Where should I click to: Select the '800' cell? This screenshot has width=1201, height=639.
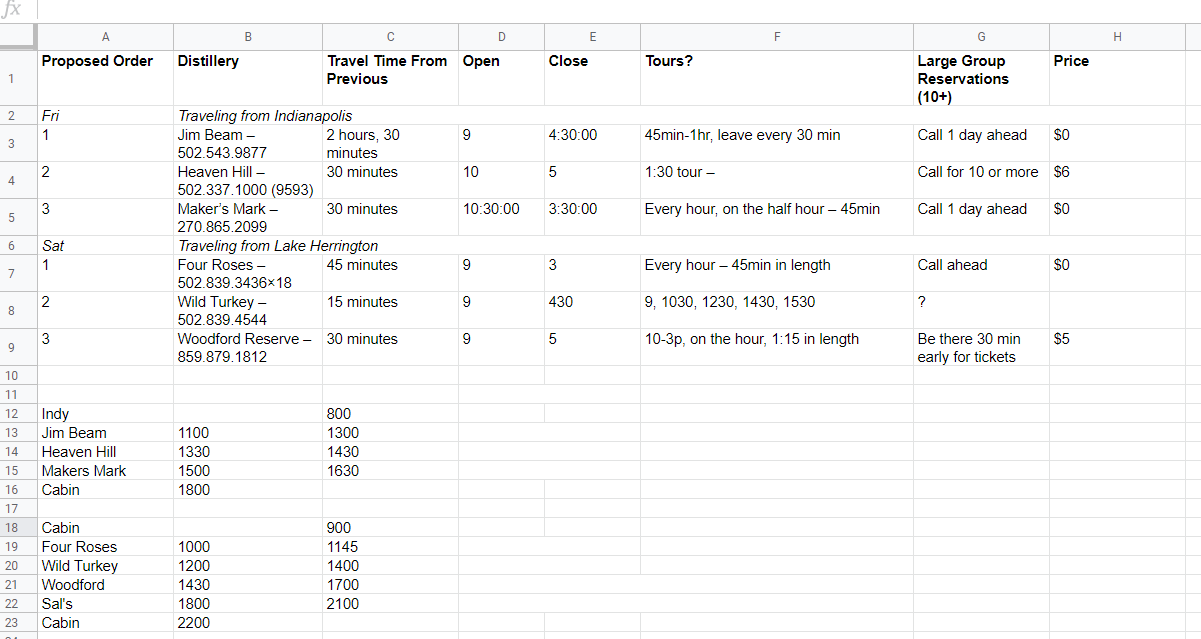tap(391, 414)
